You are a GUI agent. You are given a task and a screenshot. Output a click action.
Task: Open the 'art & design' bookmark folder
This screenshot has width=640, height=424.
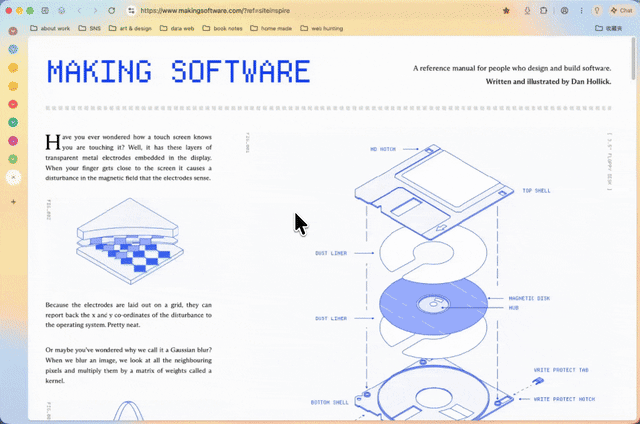pos(130,28)
